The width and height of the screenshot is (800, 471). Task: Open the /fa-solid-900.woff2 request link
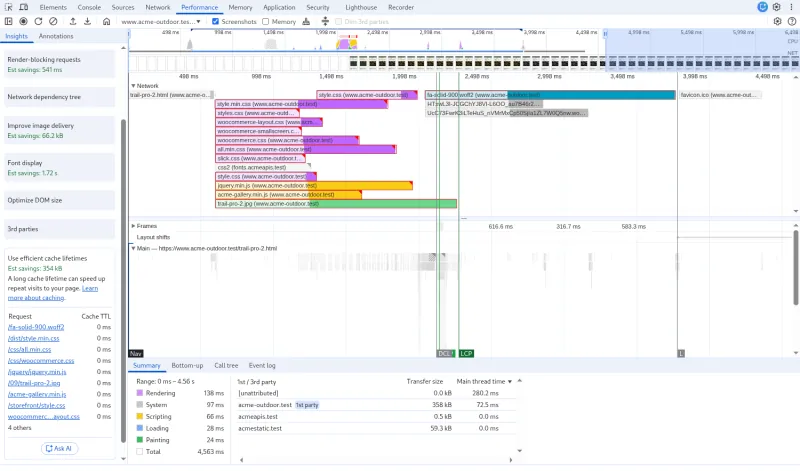click(36, 327)
